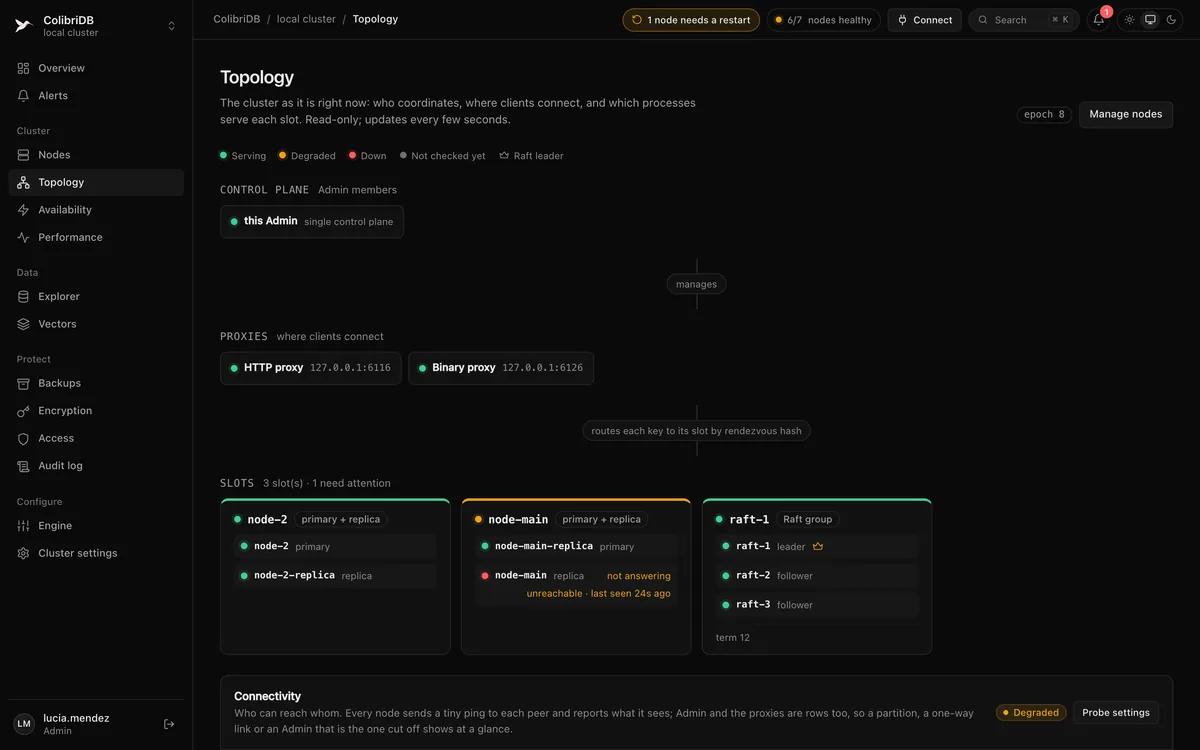This screenshot has height=750, width=1200.
Task: Switch to dark theme moon icon
Action: (x=1172, y=20)
